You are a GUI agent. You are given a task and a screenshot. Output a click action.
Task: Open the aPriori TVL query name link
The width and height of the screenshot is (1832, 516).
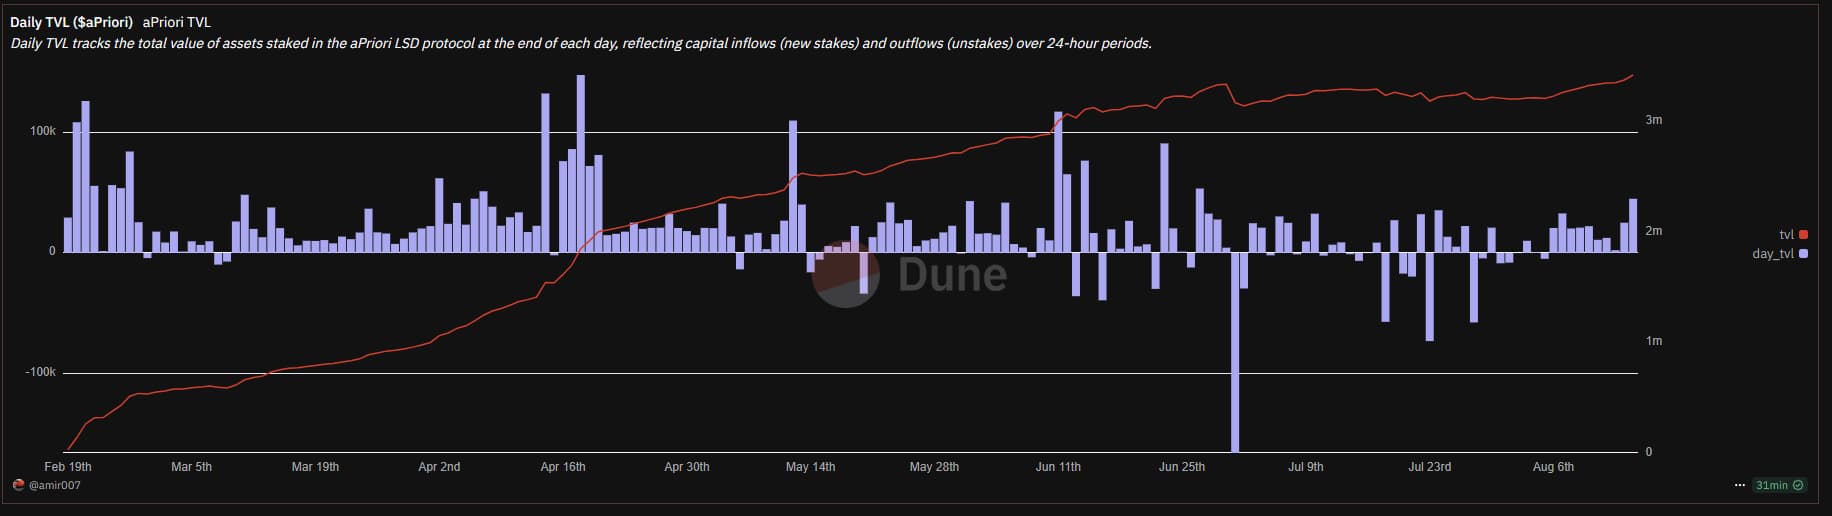tap(177, 22)
